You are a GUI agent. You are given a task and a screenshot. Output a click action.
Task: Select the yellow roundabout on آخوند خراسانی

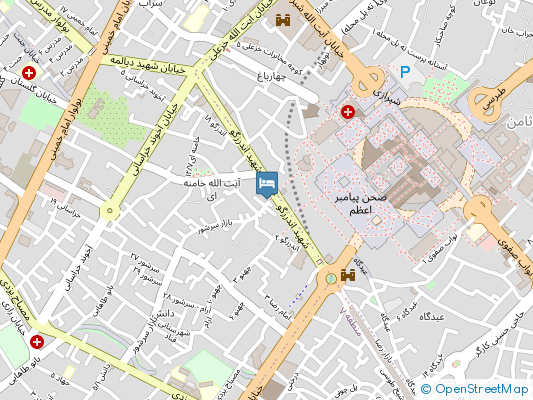[109, 210]
